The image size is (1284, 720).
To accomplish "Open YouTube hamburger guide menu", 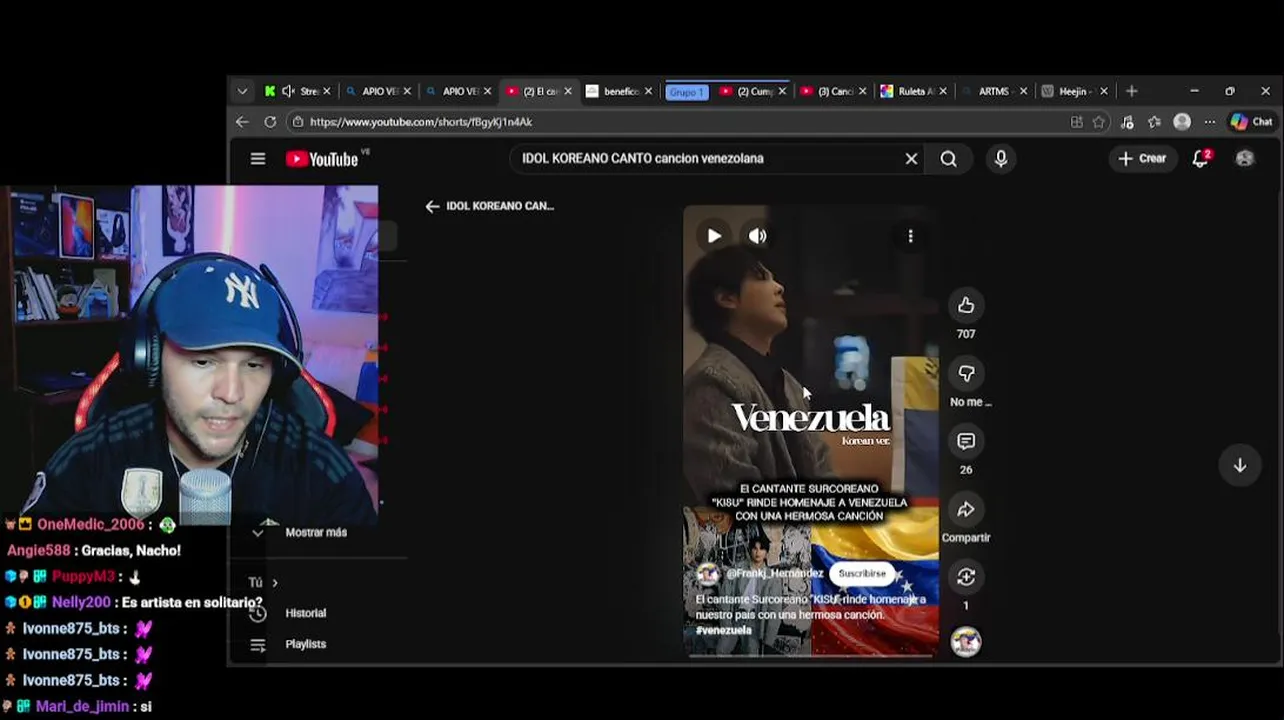I will (258, 159).
